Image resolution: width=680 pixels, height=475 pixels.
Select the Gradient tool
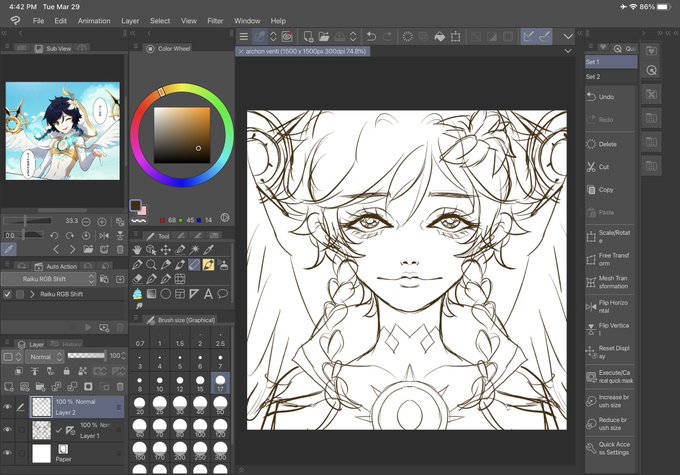click(151, 294)
